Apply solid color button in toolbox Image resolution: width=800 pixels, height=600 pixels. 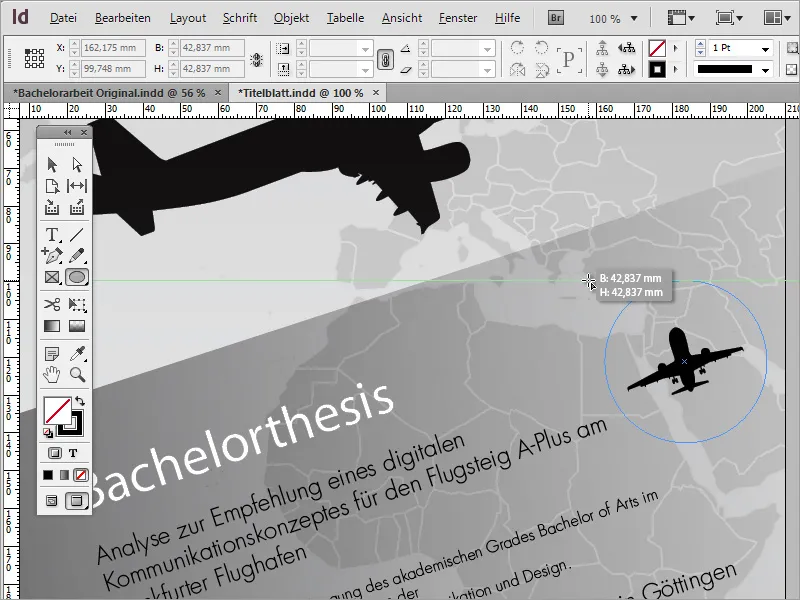(x=48, y=476)
